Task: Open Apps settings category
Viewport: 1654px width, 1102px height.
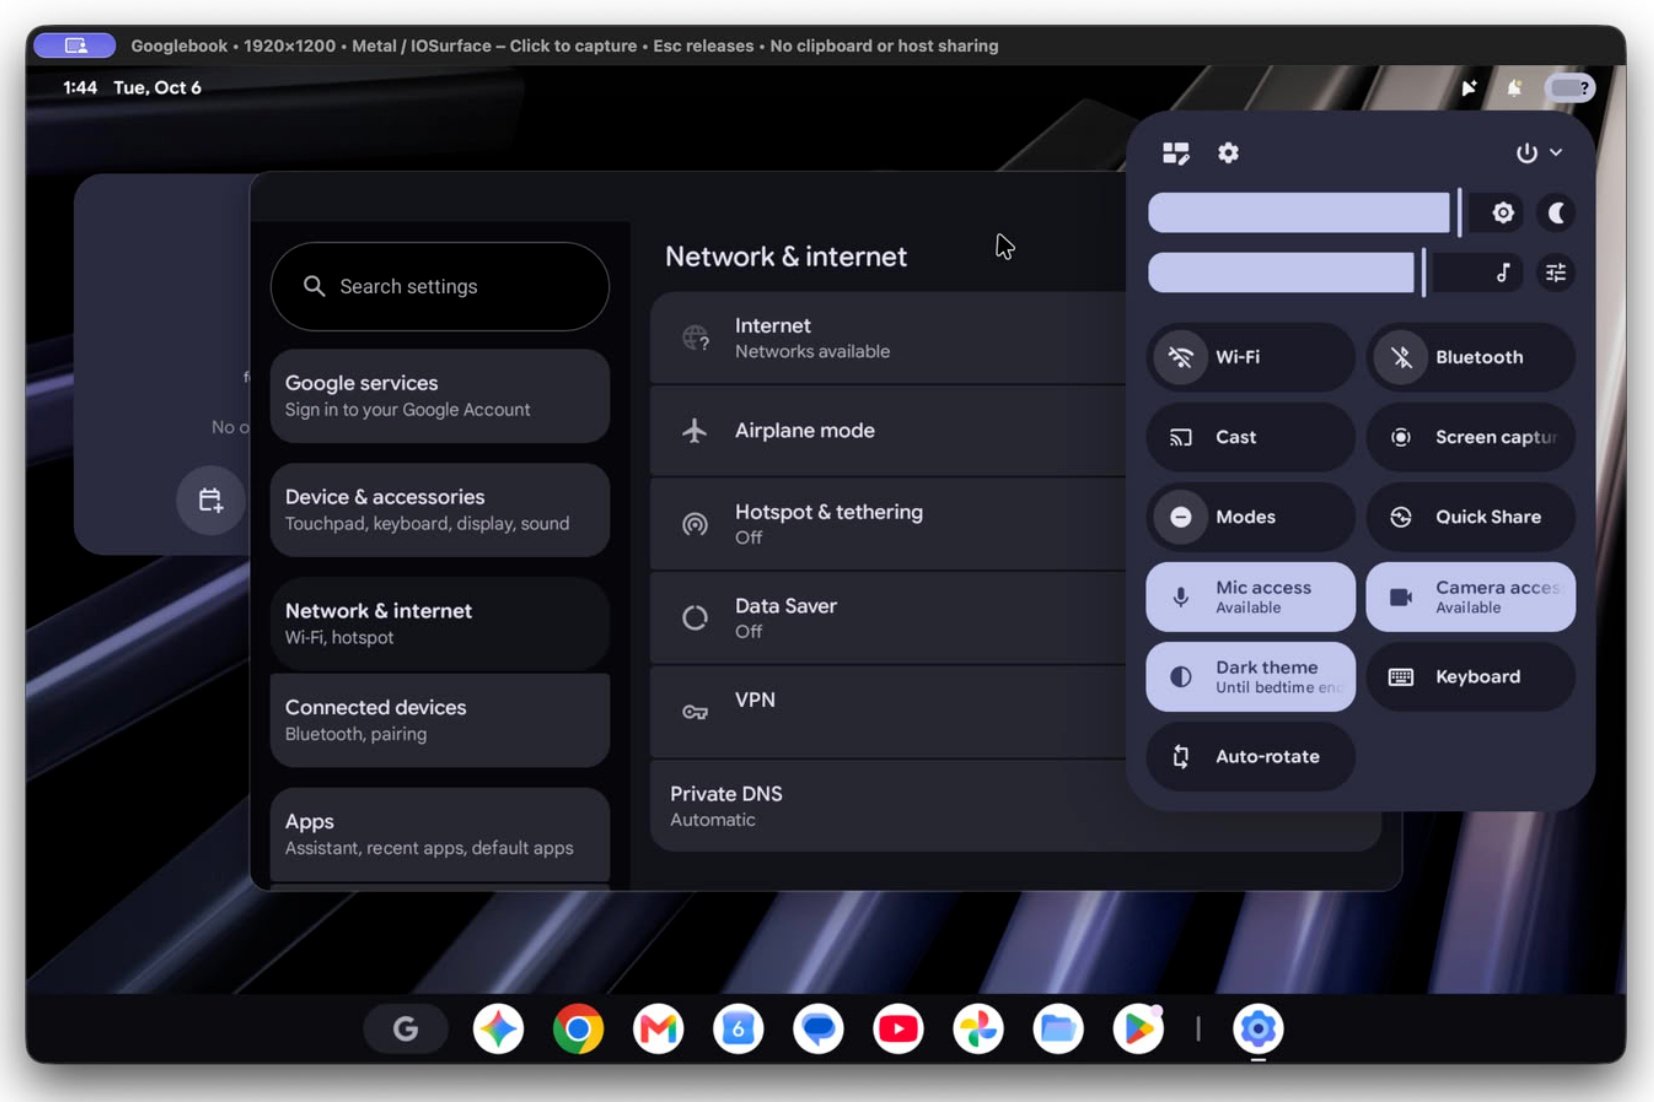Action: 440,834
